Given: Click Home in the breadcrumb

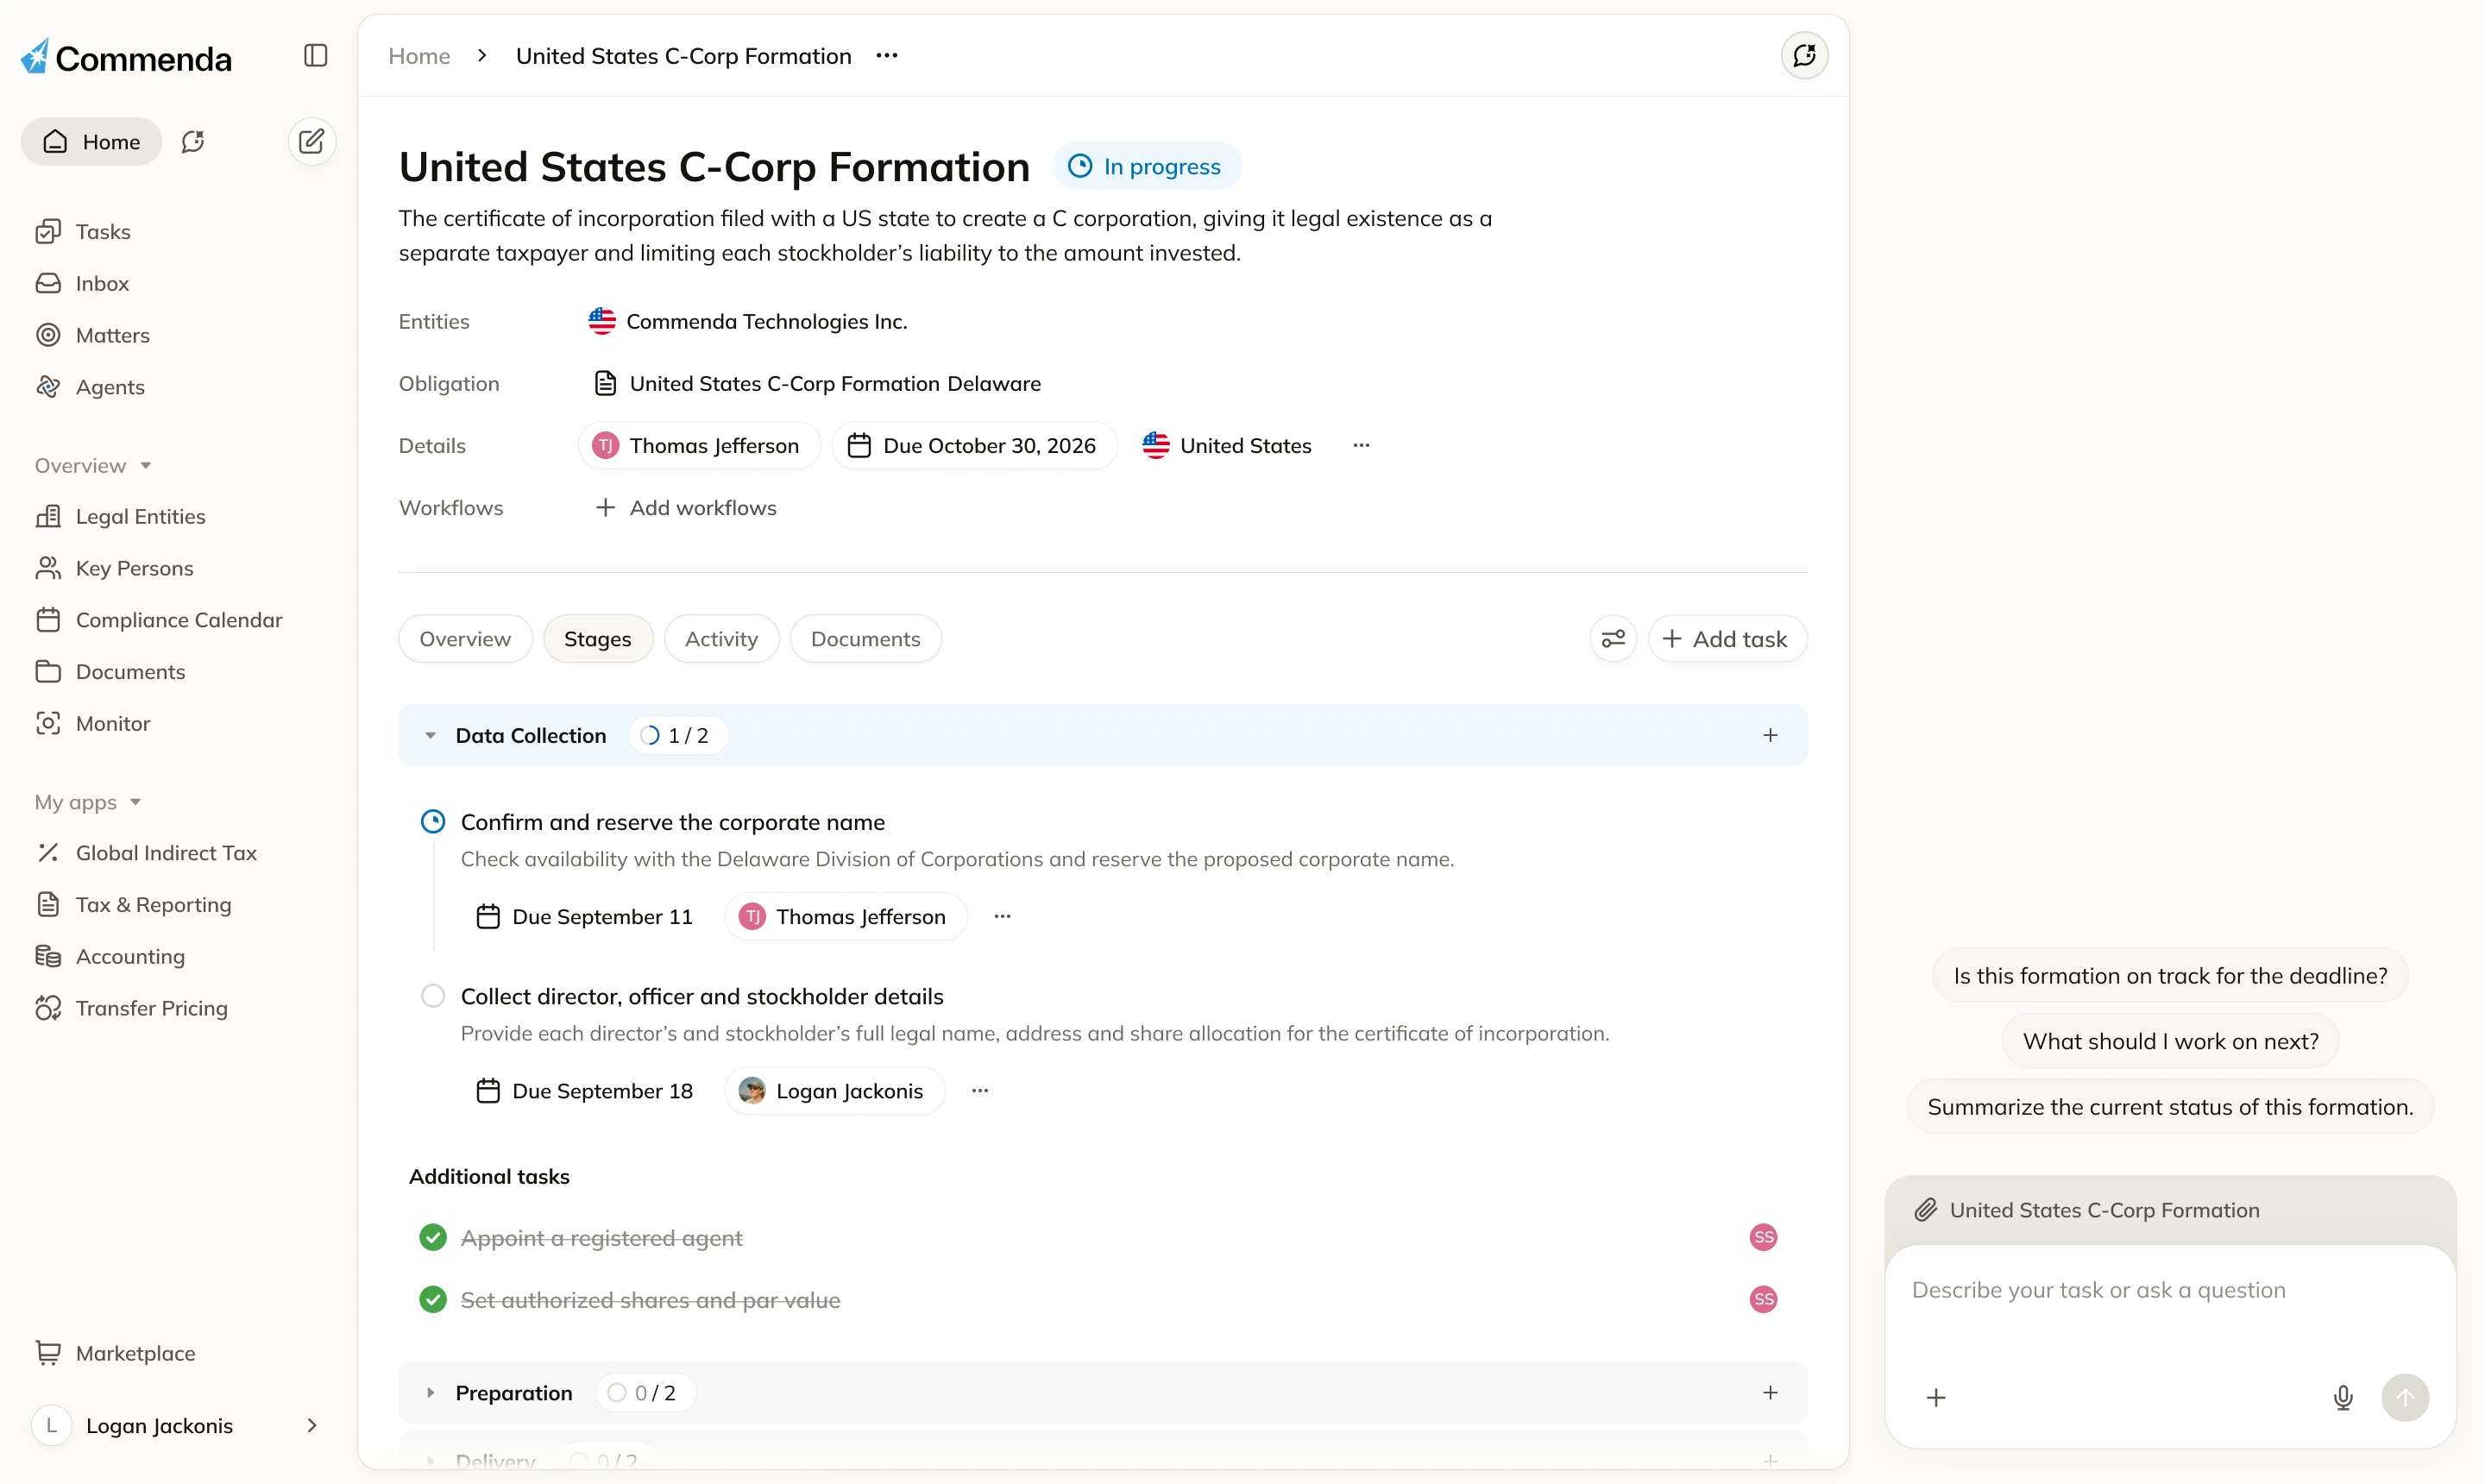Looking at the screenshot, I should (x=419, y=56).
